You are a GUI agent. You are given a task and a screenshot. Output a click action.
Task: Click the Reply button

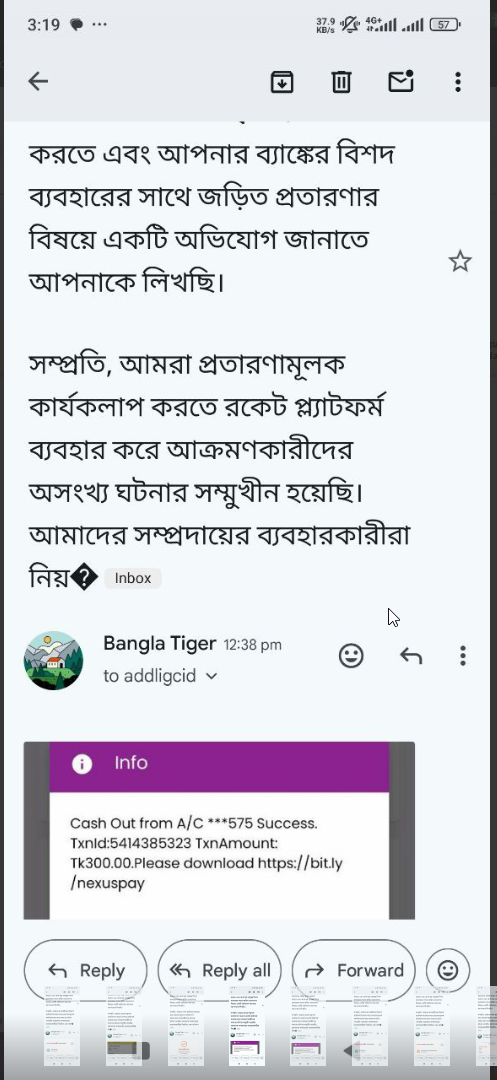86,970
